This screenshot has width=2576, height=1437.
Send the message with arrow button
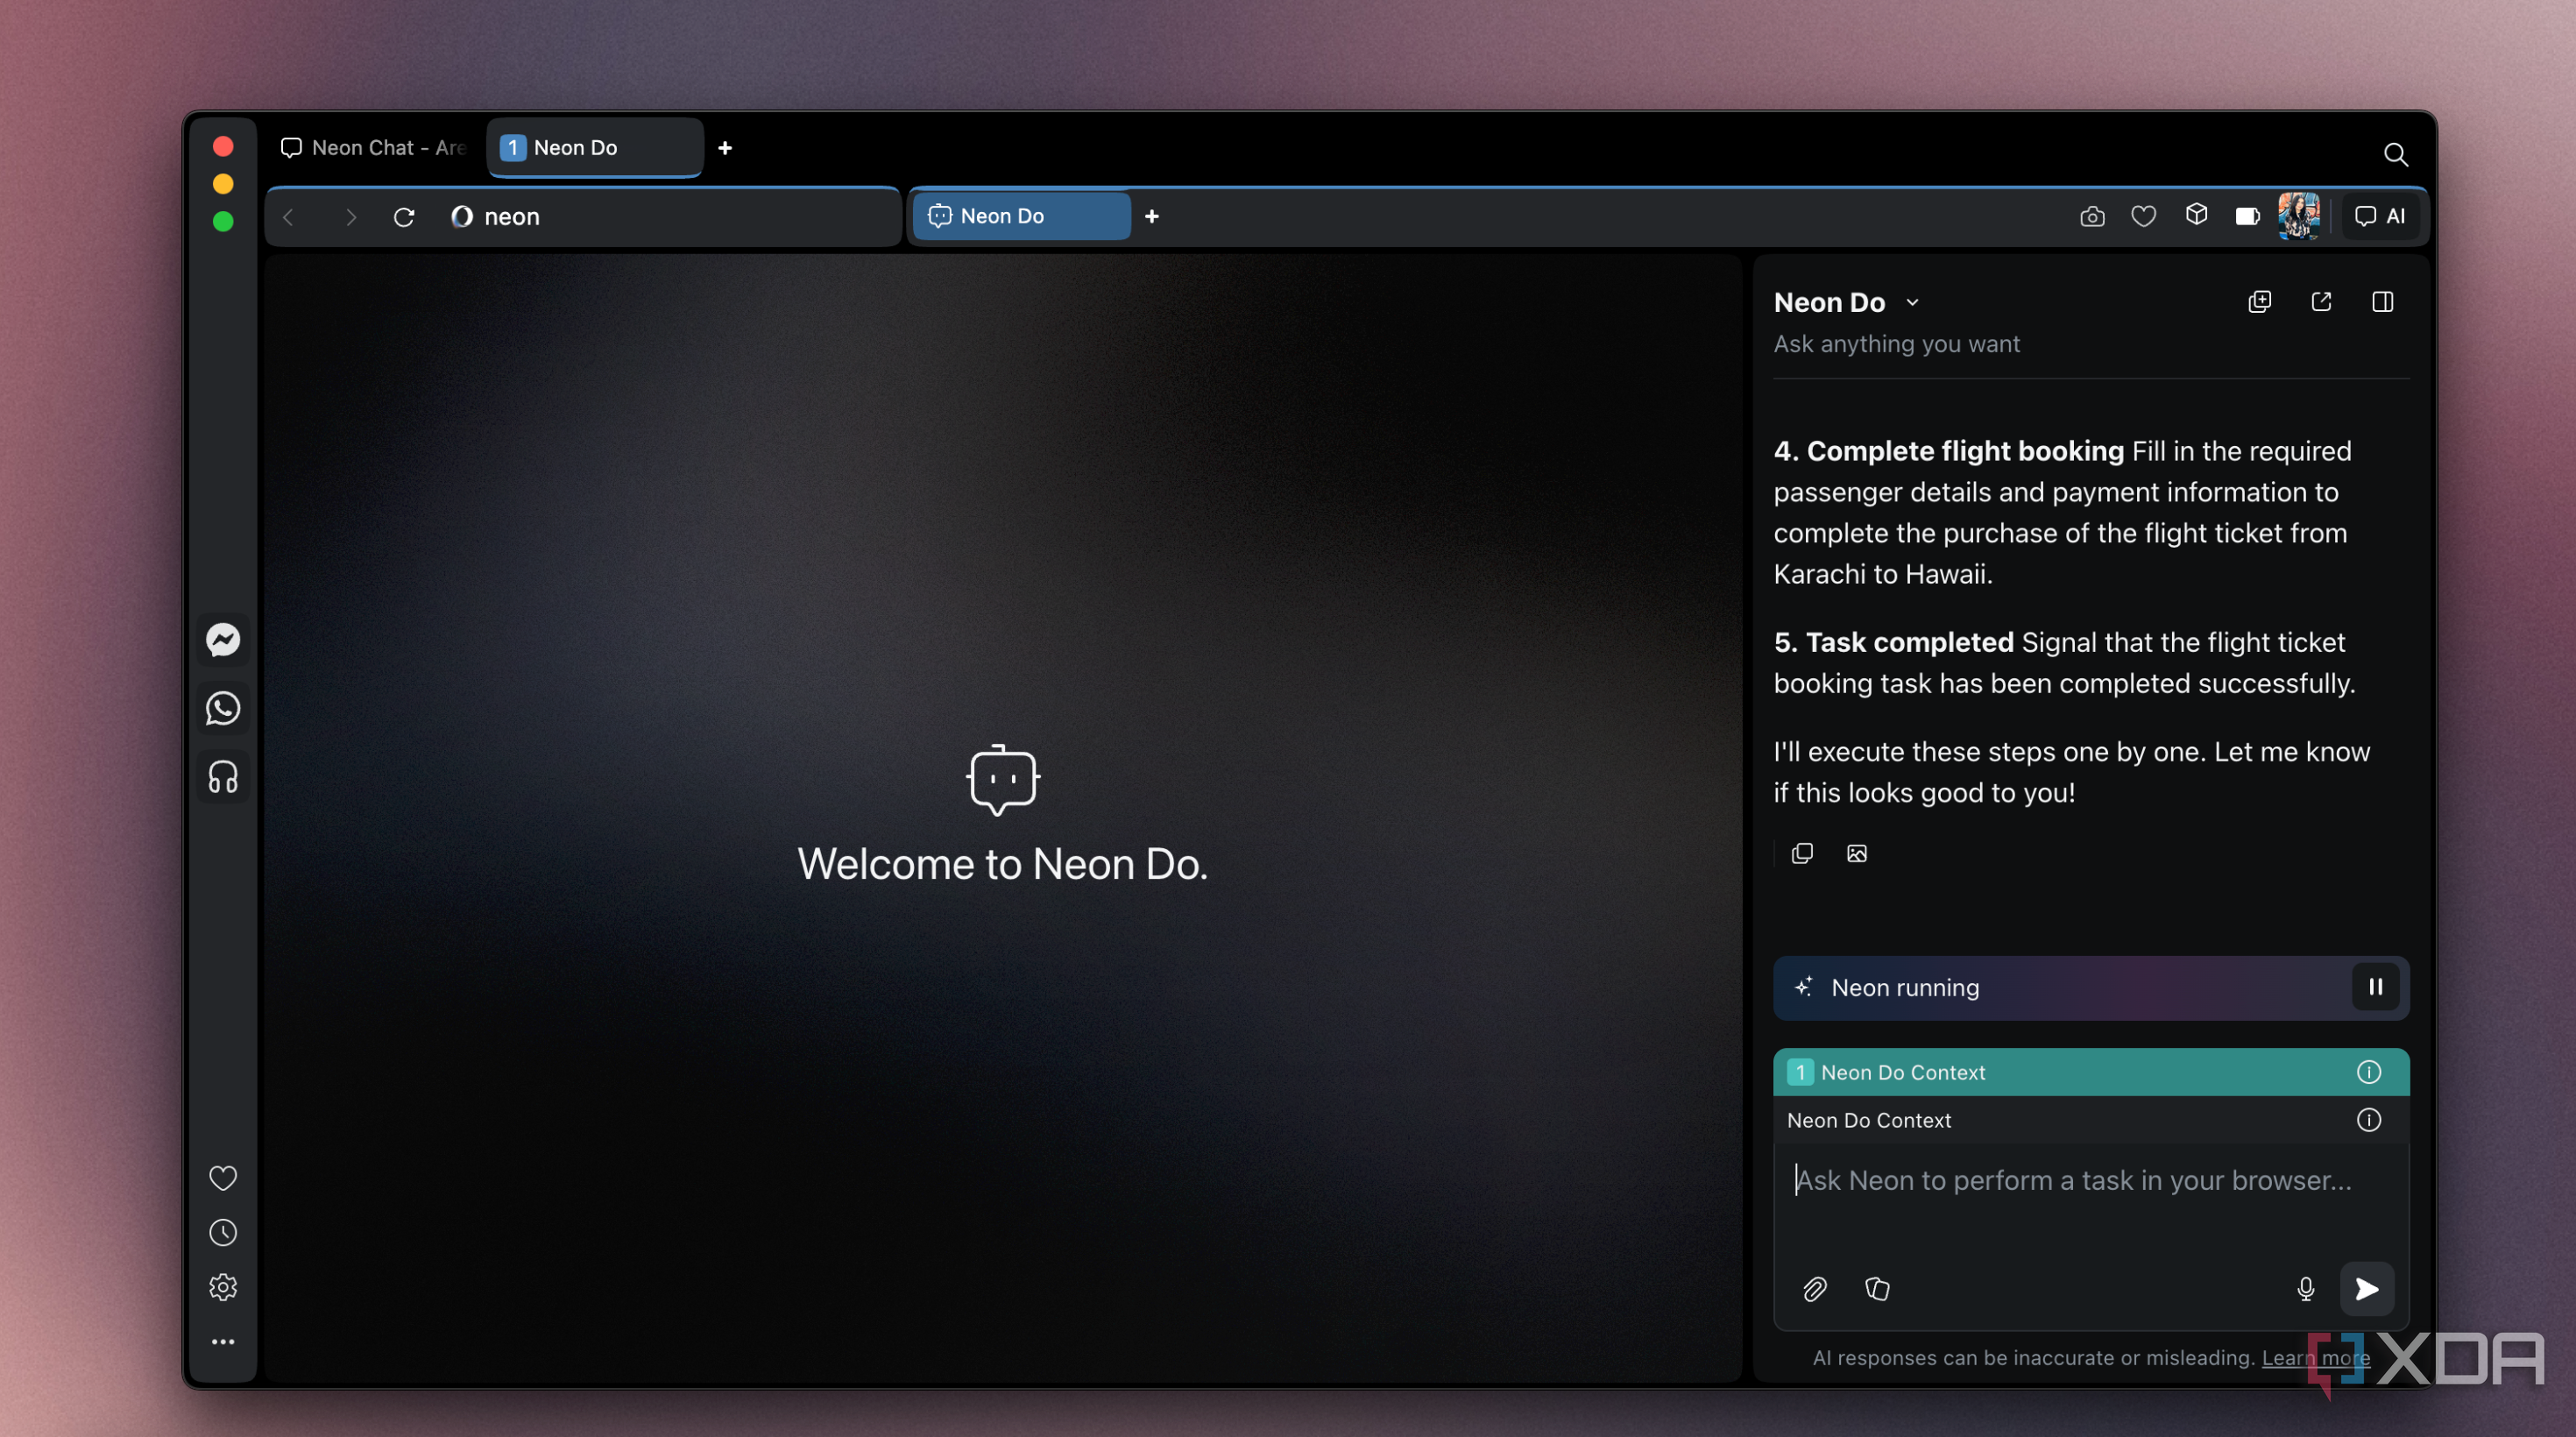pos(2366,1289)
